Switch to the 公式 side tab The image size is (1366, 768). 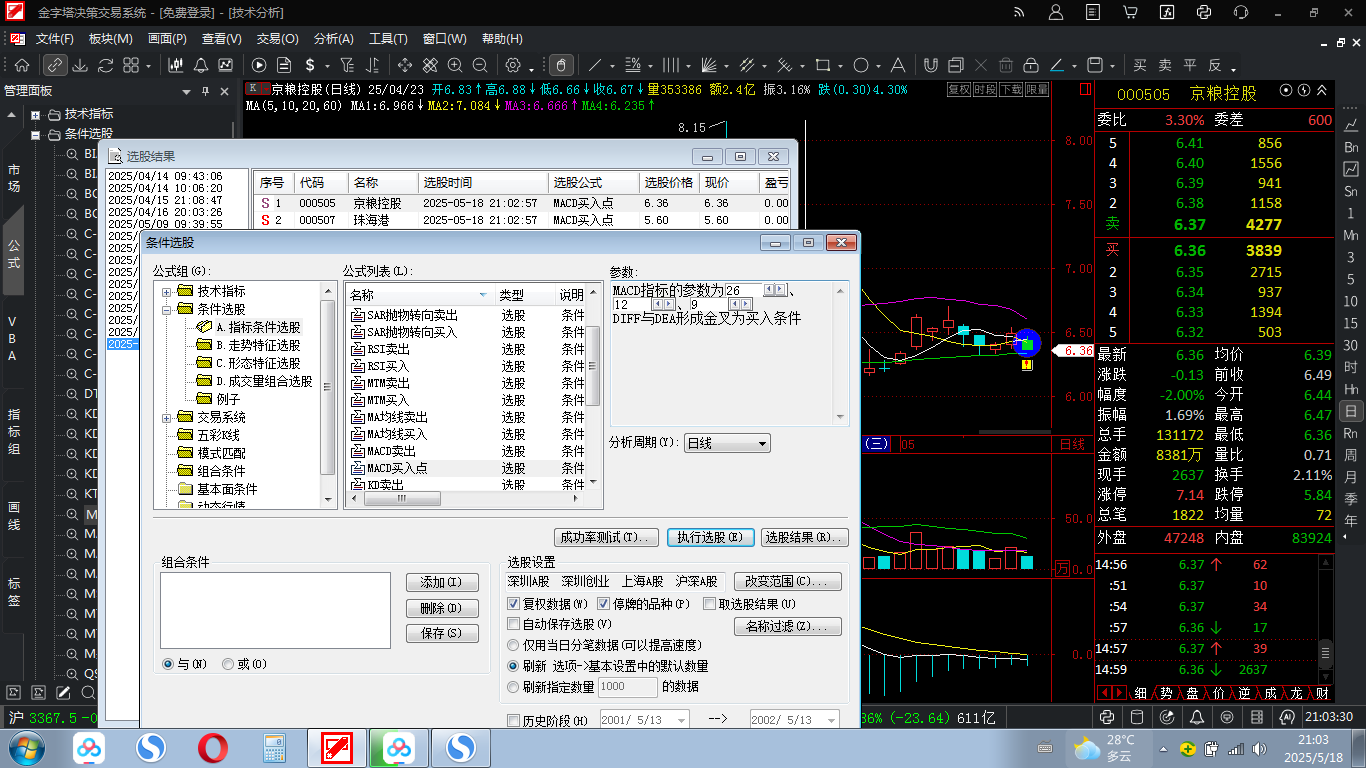pyautogui.click(x=14, y=253)
